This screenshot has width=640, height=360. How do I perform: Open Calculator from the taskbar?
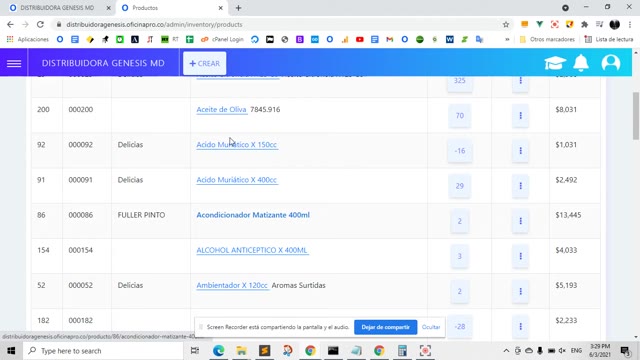tap(402, 351)
